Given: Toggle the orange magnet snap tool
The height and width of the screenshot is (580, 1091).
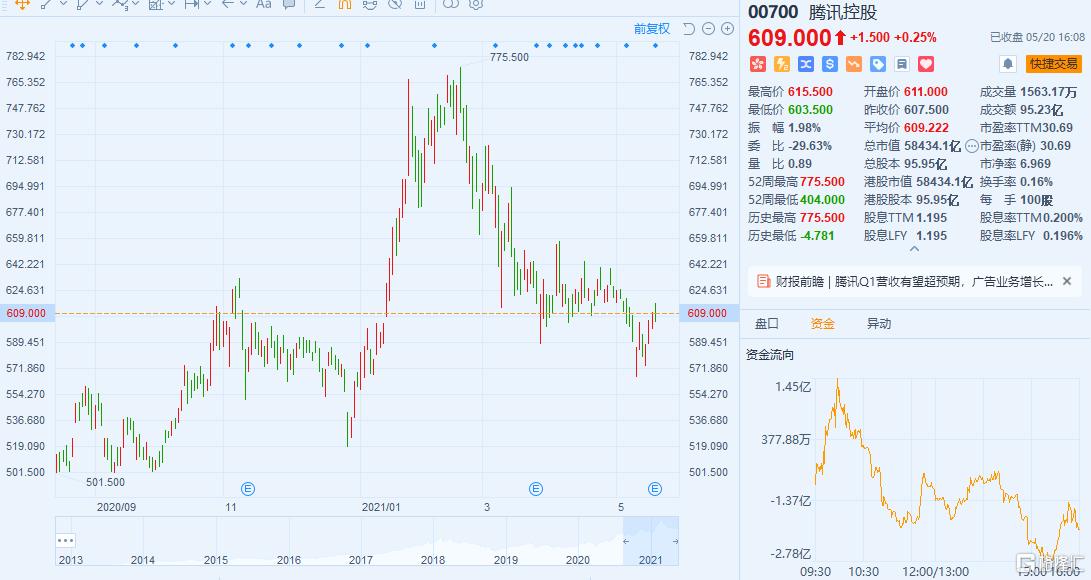Looking at the screenshot, I should [x=344, y=4].
